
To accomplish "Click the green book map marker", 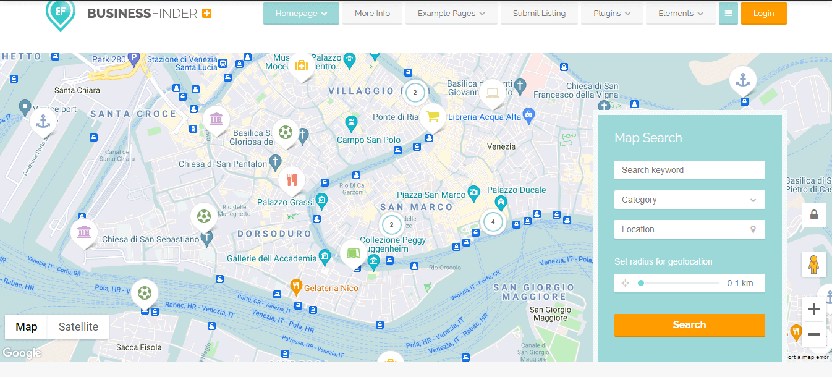I will click(x=353, y=253).
